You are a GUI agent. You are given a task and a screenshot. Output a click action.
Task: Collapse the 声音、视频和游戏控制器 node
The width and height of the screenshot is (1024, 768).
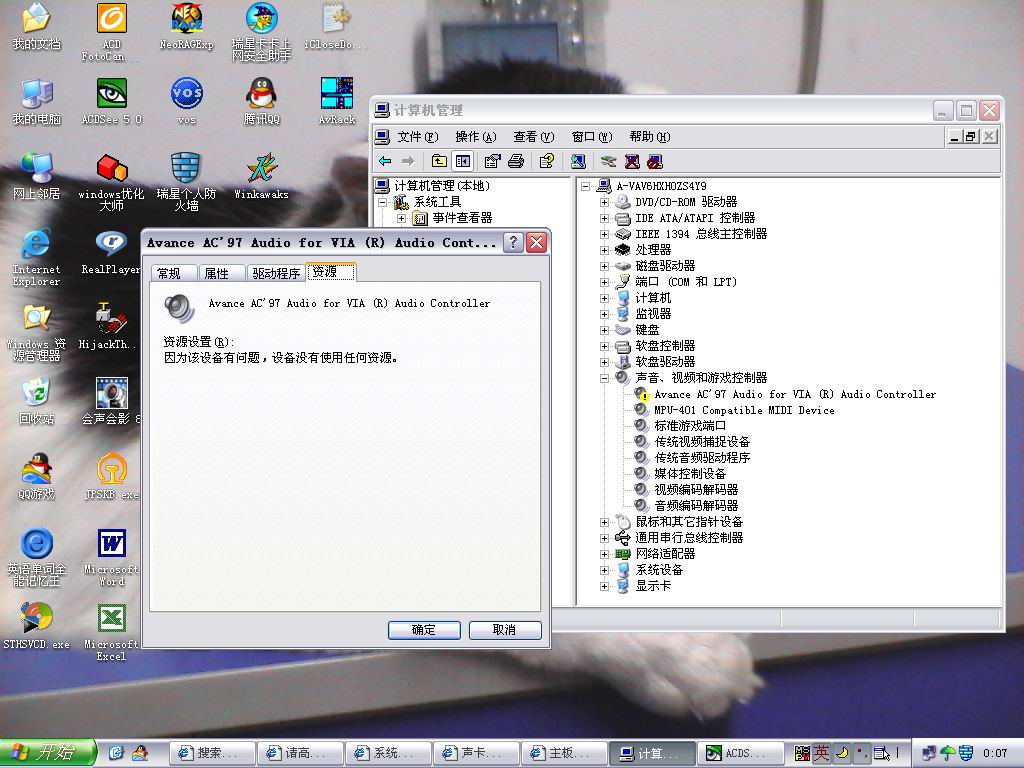tap(604, 378)
